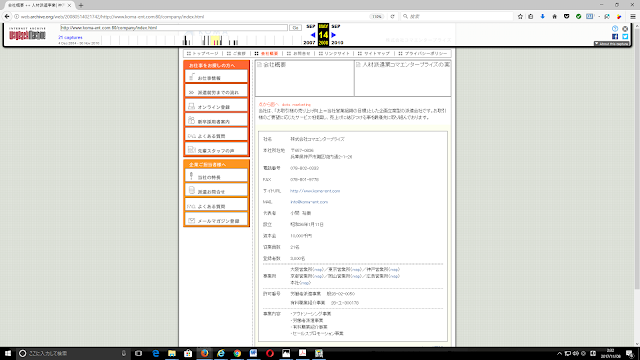Open トップページ in the site navigation
640x360 pixels.
203,53
